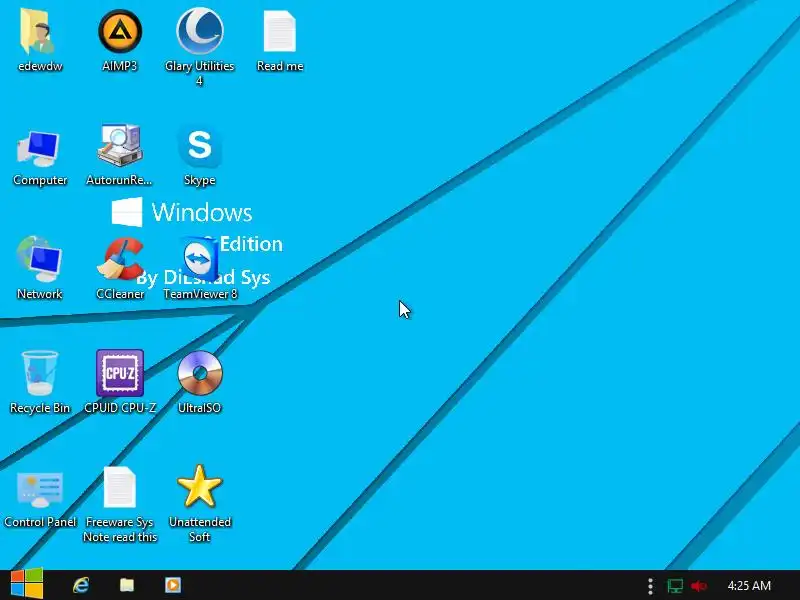Viewport: 800px width, 600px height.
Task: Show hidden tray icons via three dots
Action: tap(650, 586)
